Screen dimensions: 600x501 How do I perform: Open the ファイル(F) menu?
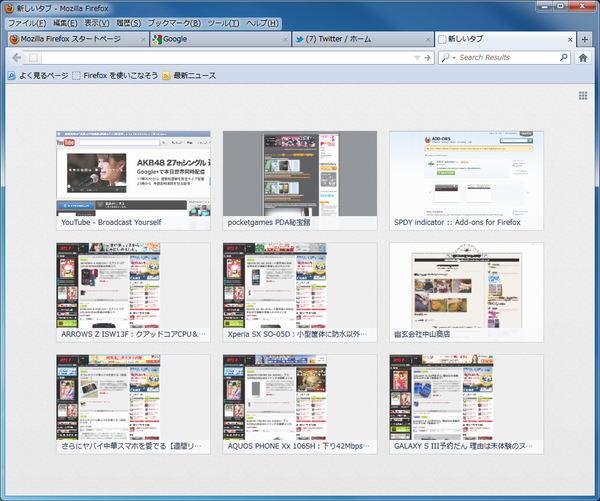point(27,23)
